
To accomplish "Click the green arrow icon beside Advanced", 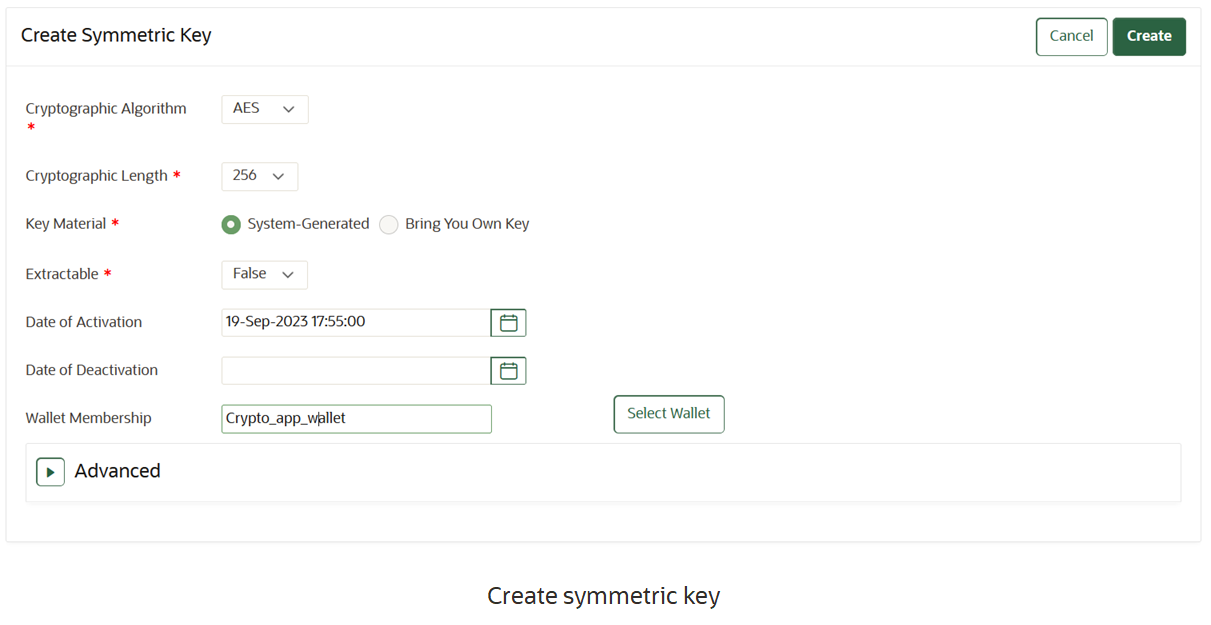I will coord(50,471).
